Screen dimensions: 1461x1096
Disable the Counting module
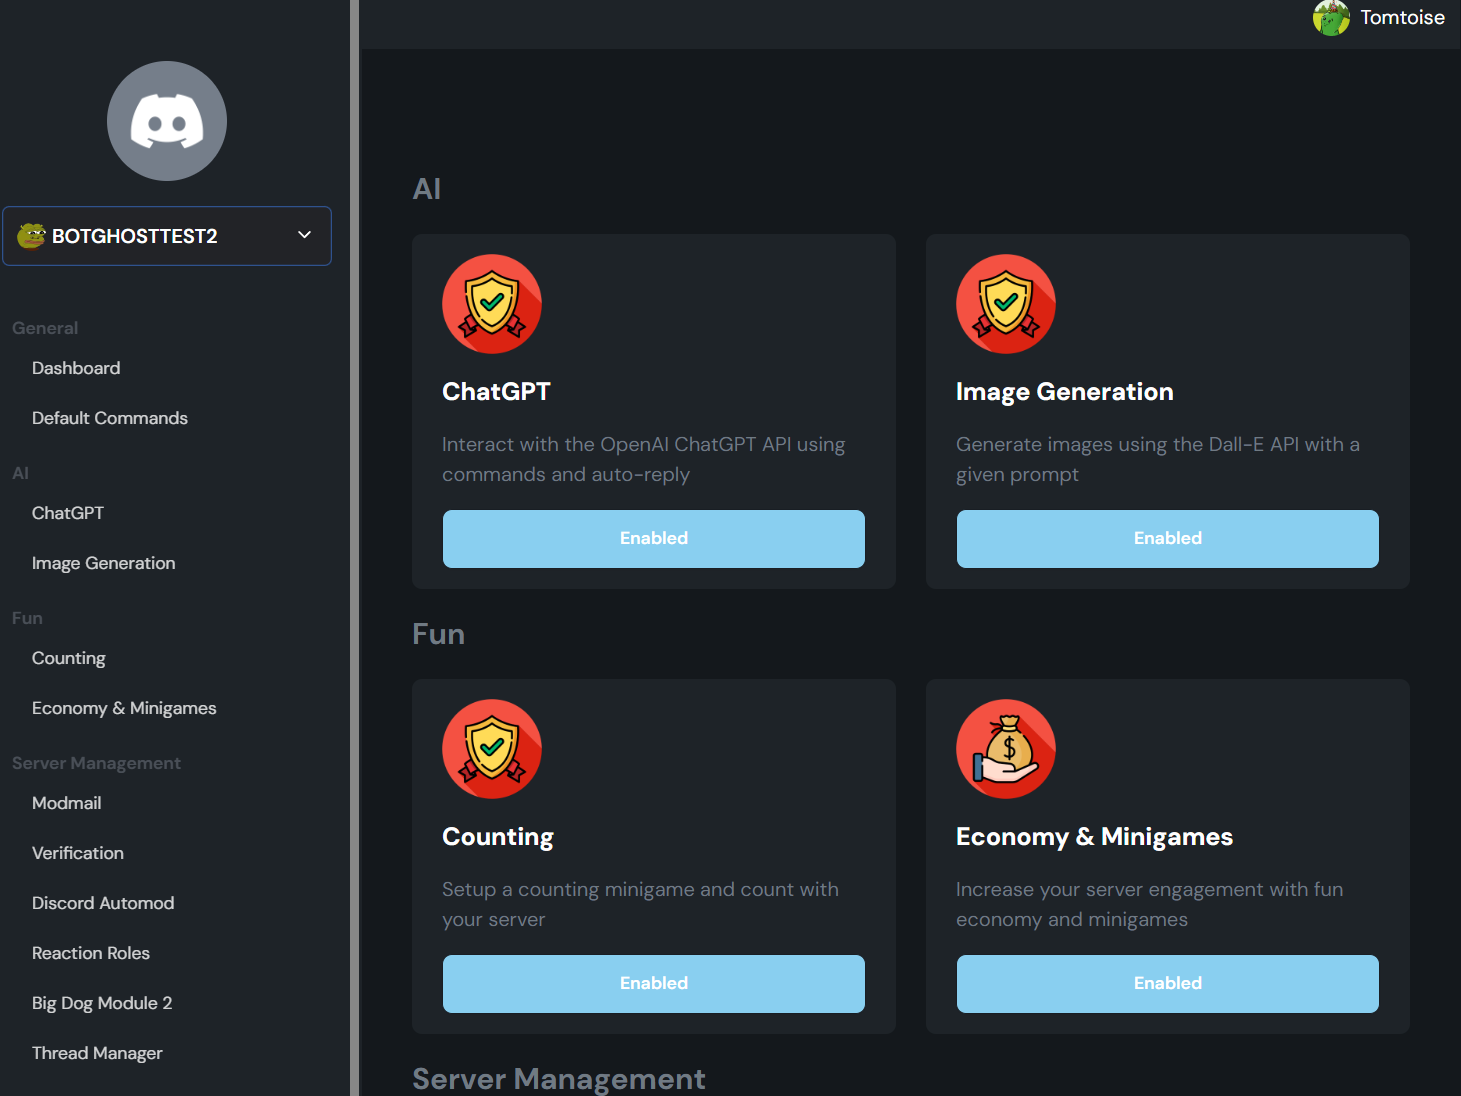click(653, 983)
